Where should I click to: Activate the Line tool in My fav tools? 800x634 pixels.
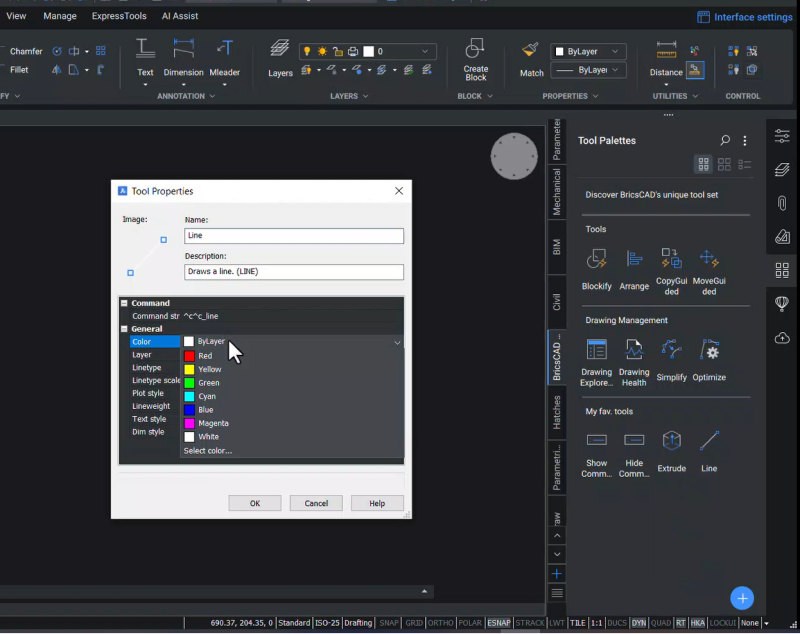[709, 442]
